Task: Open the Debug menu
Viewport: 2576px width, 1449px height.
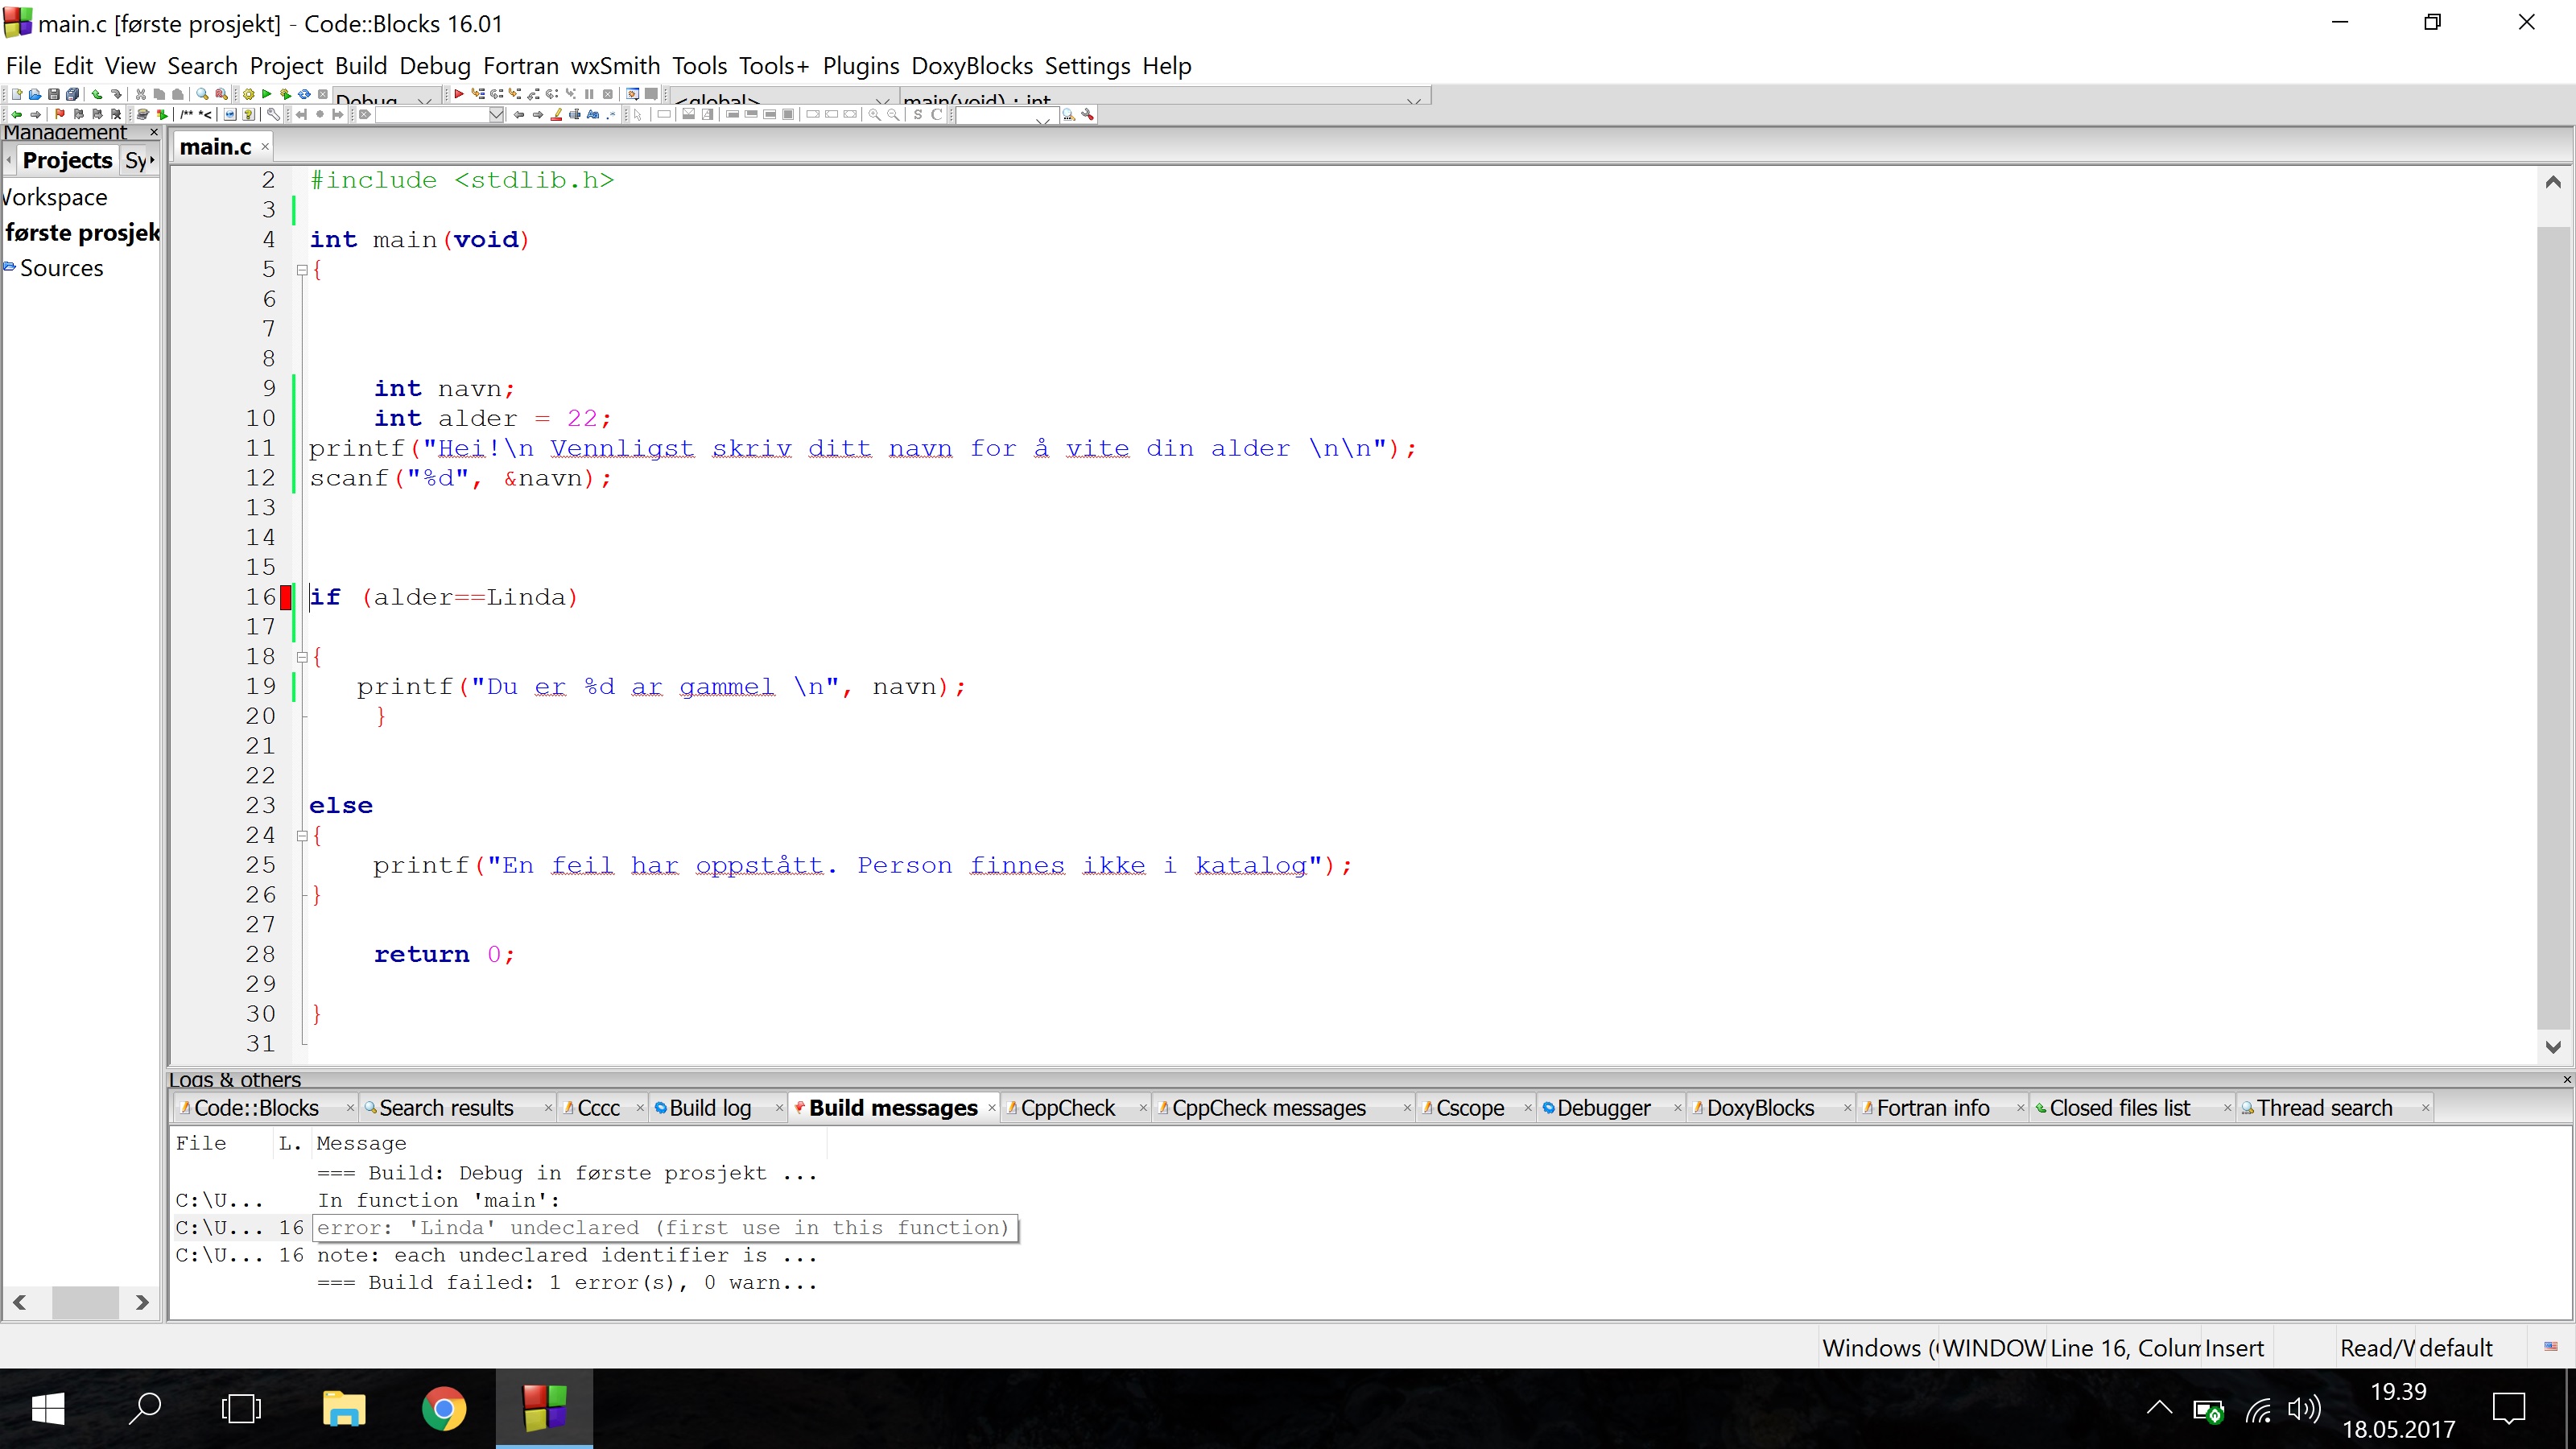Action: (435, 66)
